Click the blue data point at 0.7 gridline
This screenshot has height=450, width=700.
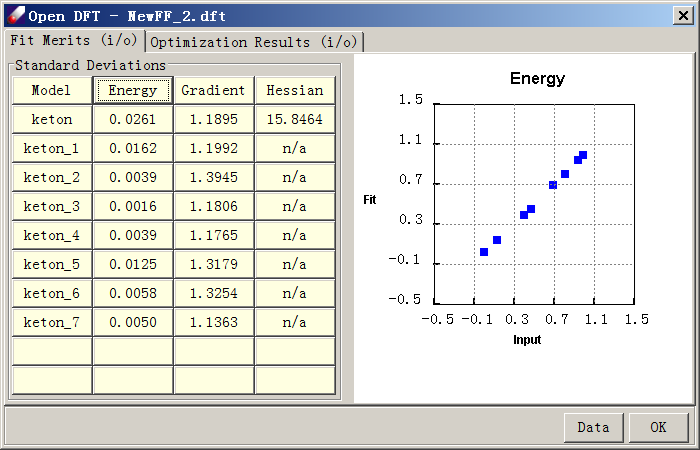(x=553, y=185)
